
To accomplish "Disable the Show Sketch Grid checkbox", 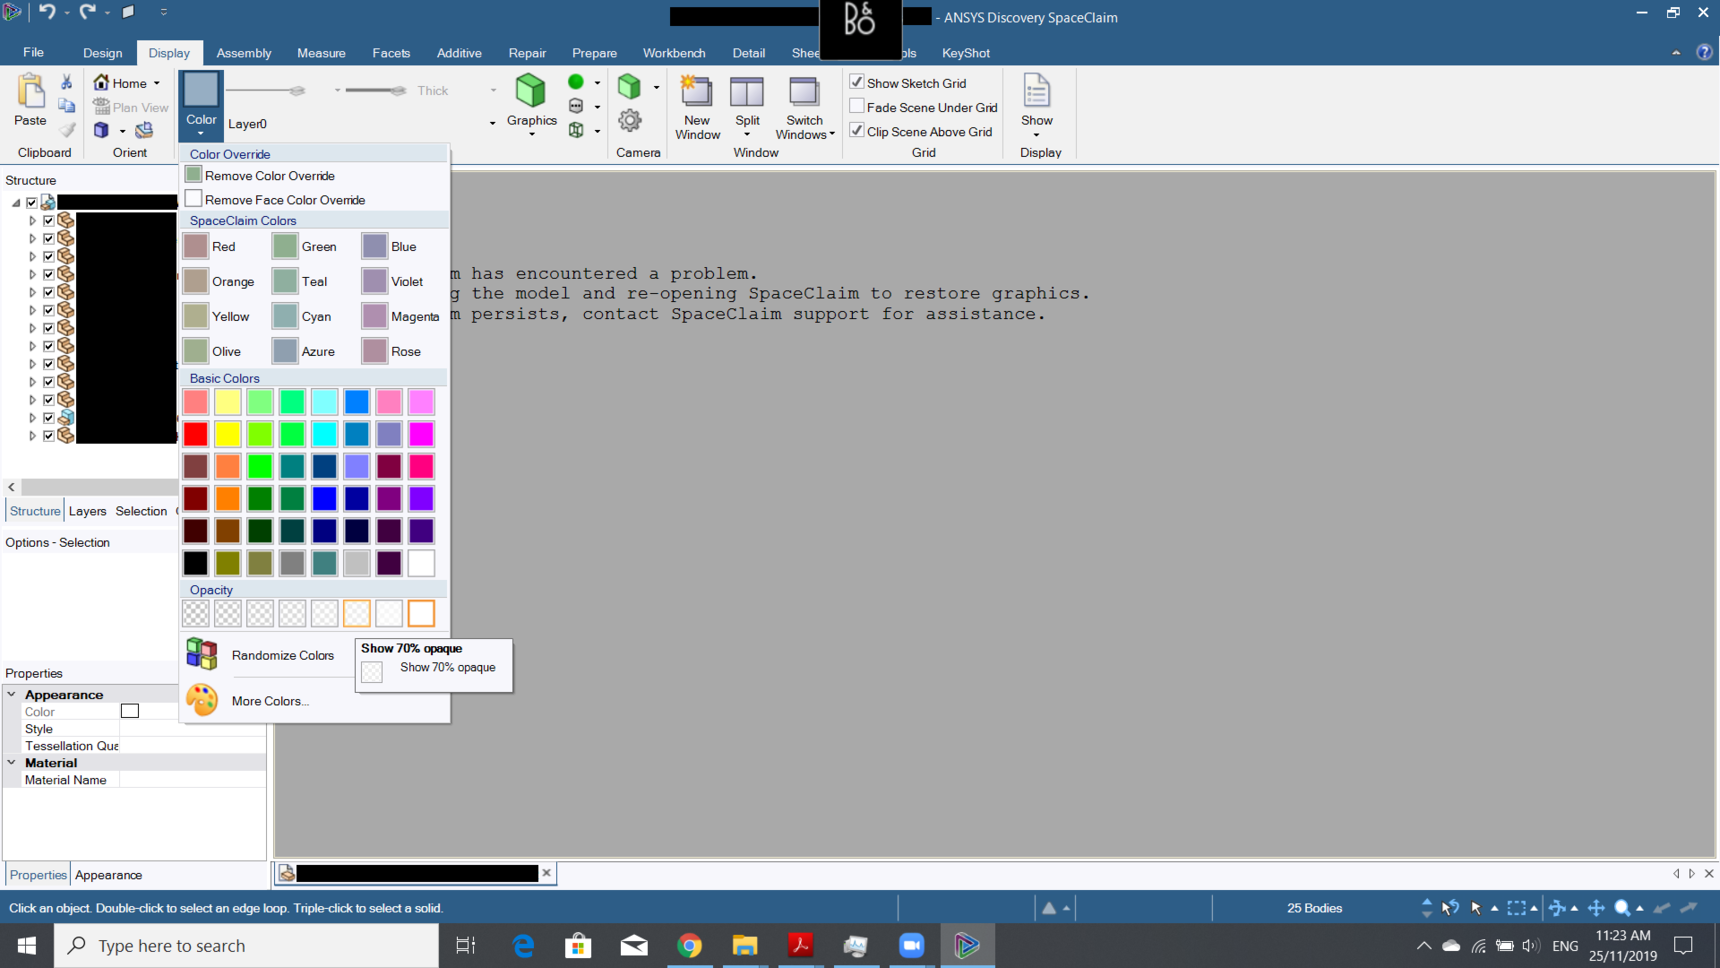I will 857,82.
